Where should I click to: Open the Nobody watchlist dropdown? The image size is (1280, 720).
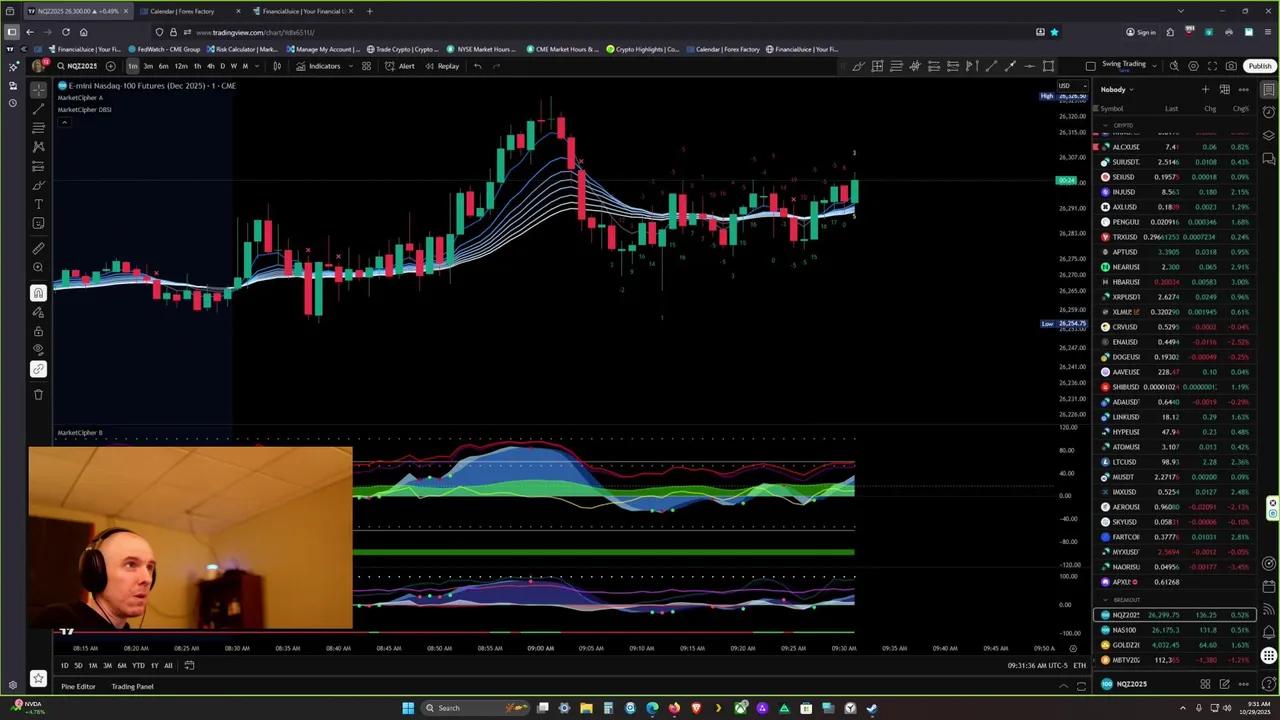[1117, 89]
